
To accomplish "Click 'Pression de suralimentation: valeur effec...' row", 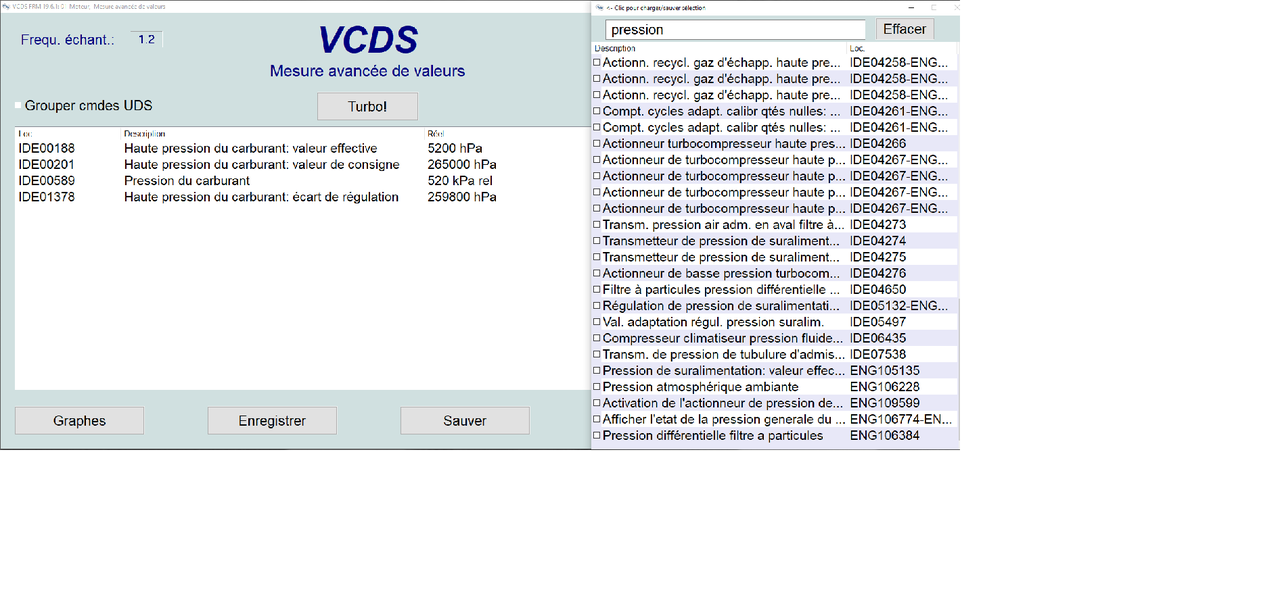I will click(775, 371).
